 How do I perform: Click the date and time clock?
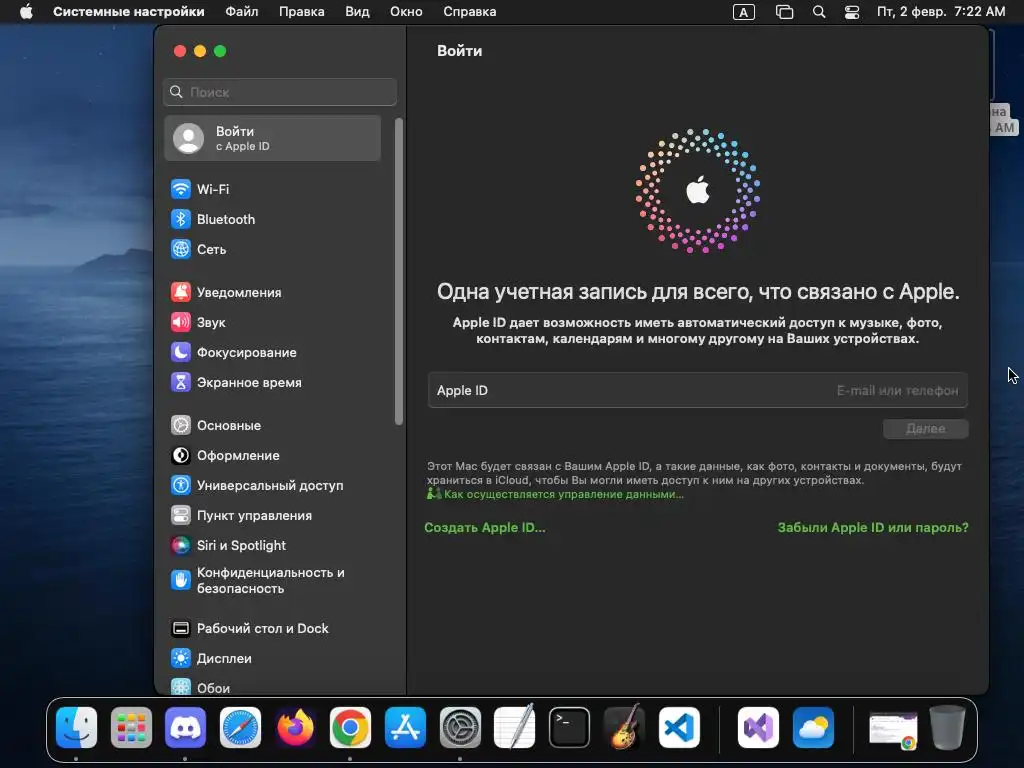pyautogui.click(x=941, y=12)
